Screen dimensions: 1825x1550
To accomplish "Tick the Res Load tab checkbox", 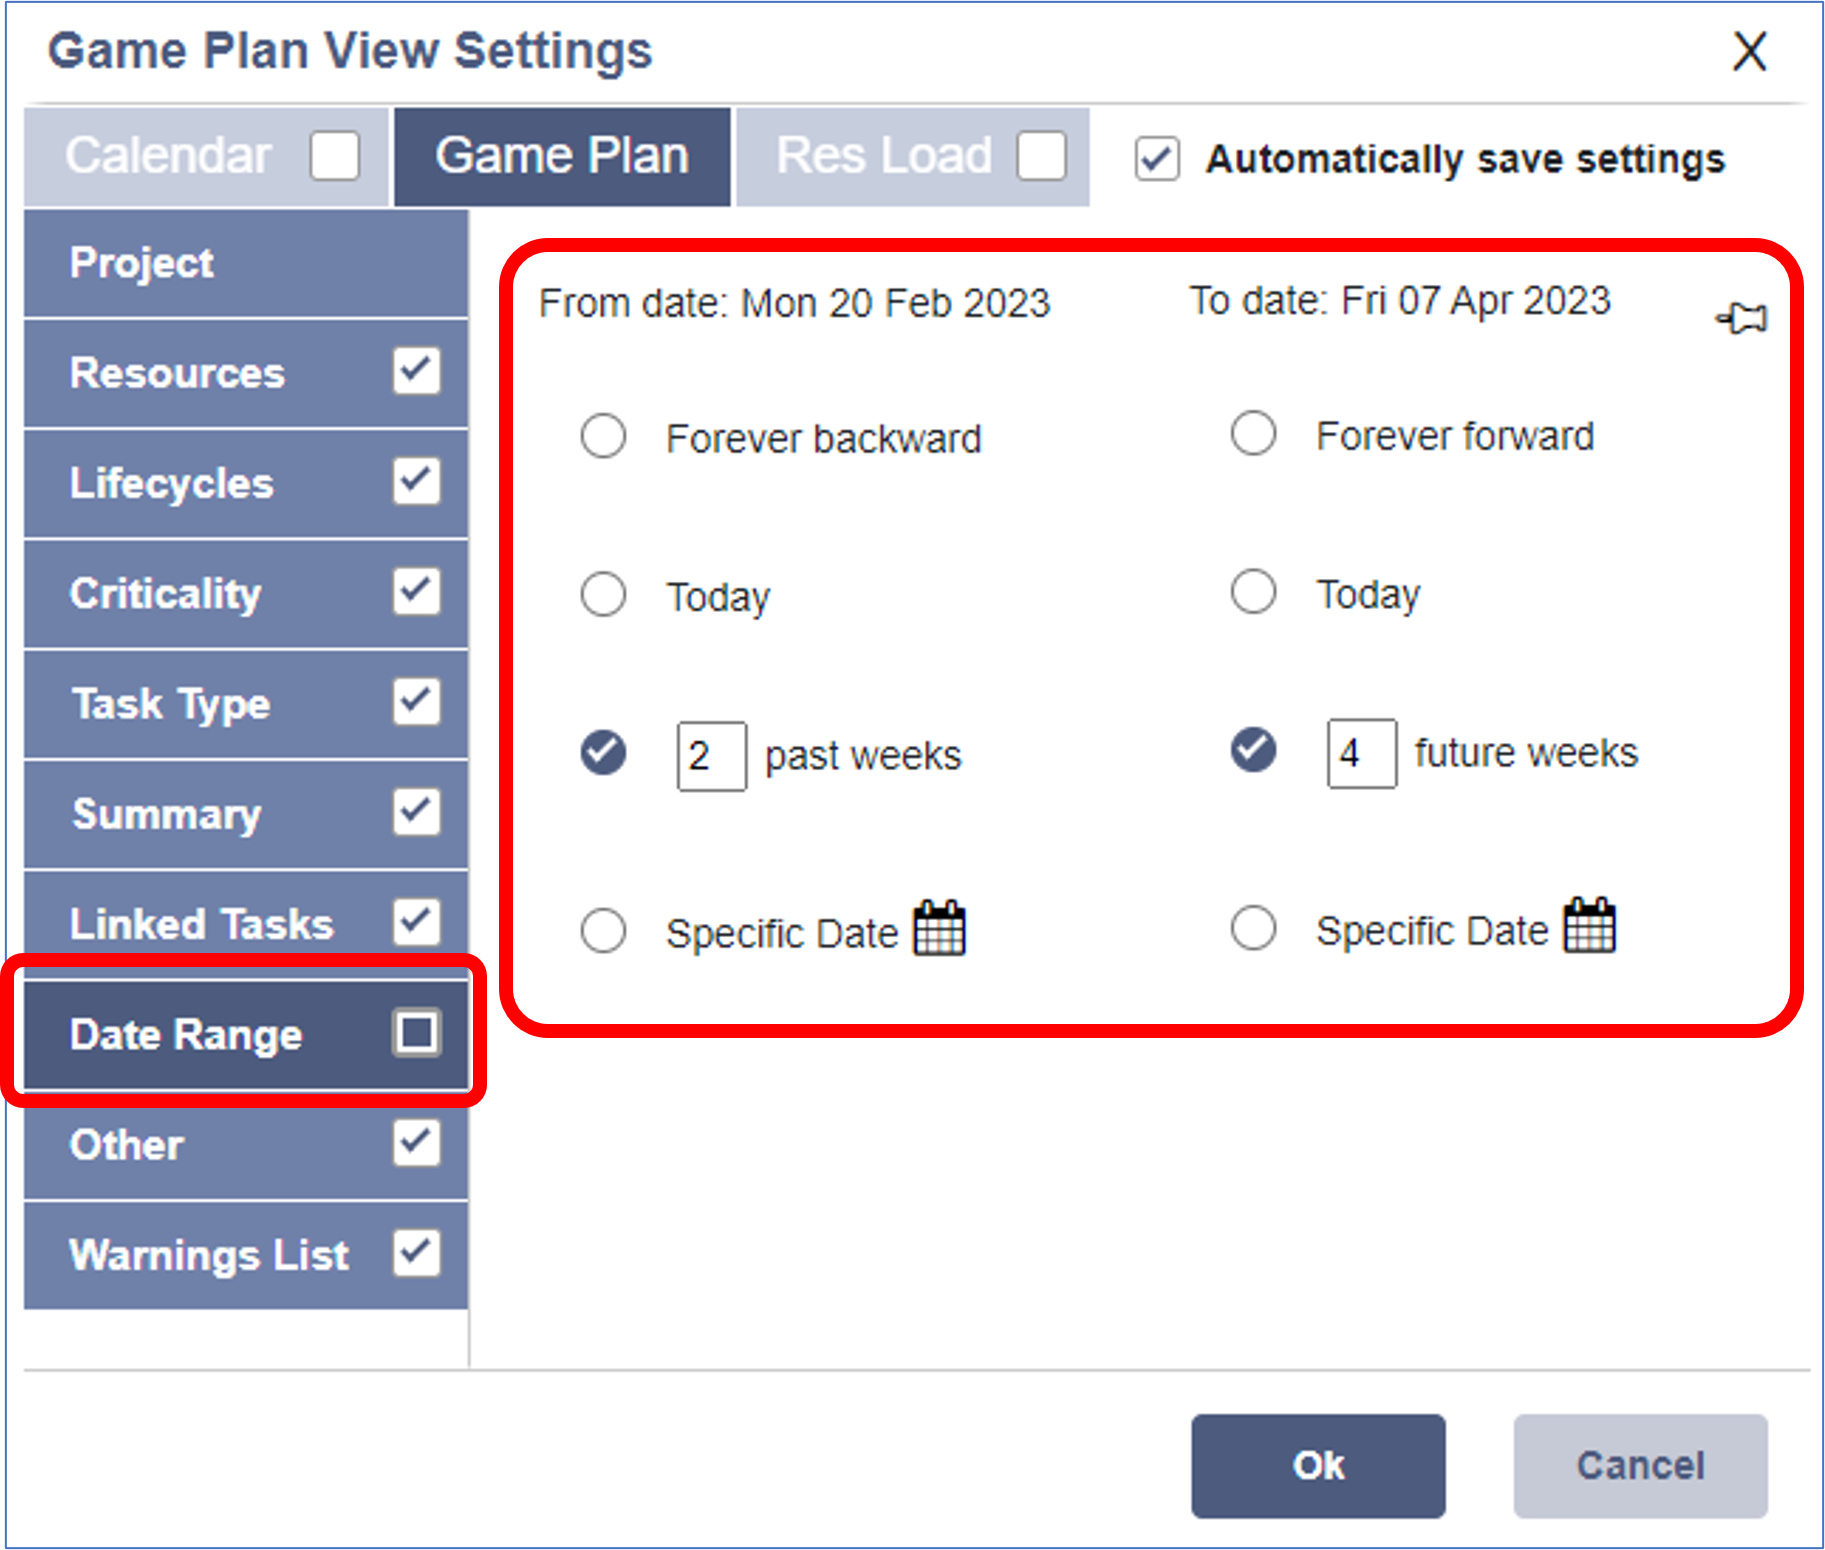I will pyautogui.click(x=1041, y=156).
